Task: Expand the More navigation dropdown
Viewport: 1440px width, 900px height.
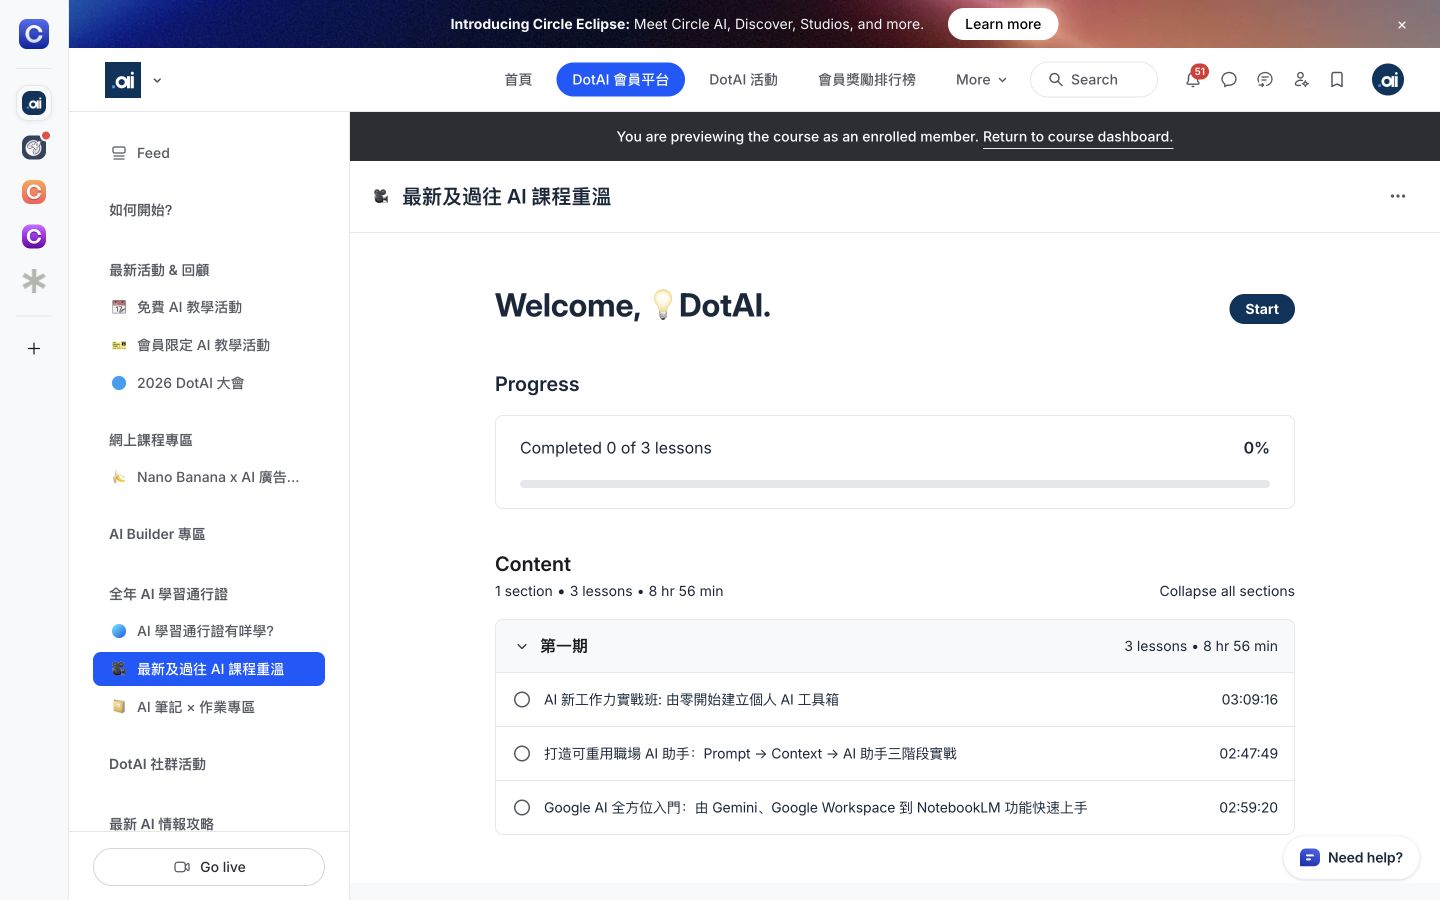Action: [x=981, y=80]
